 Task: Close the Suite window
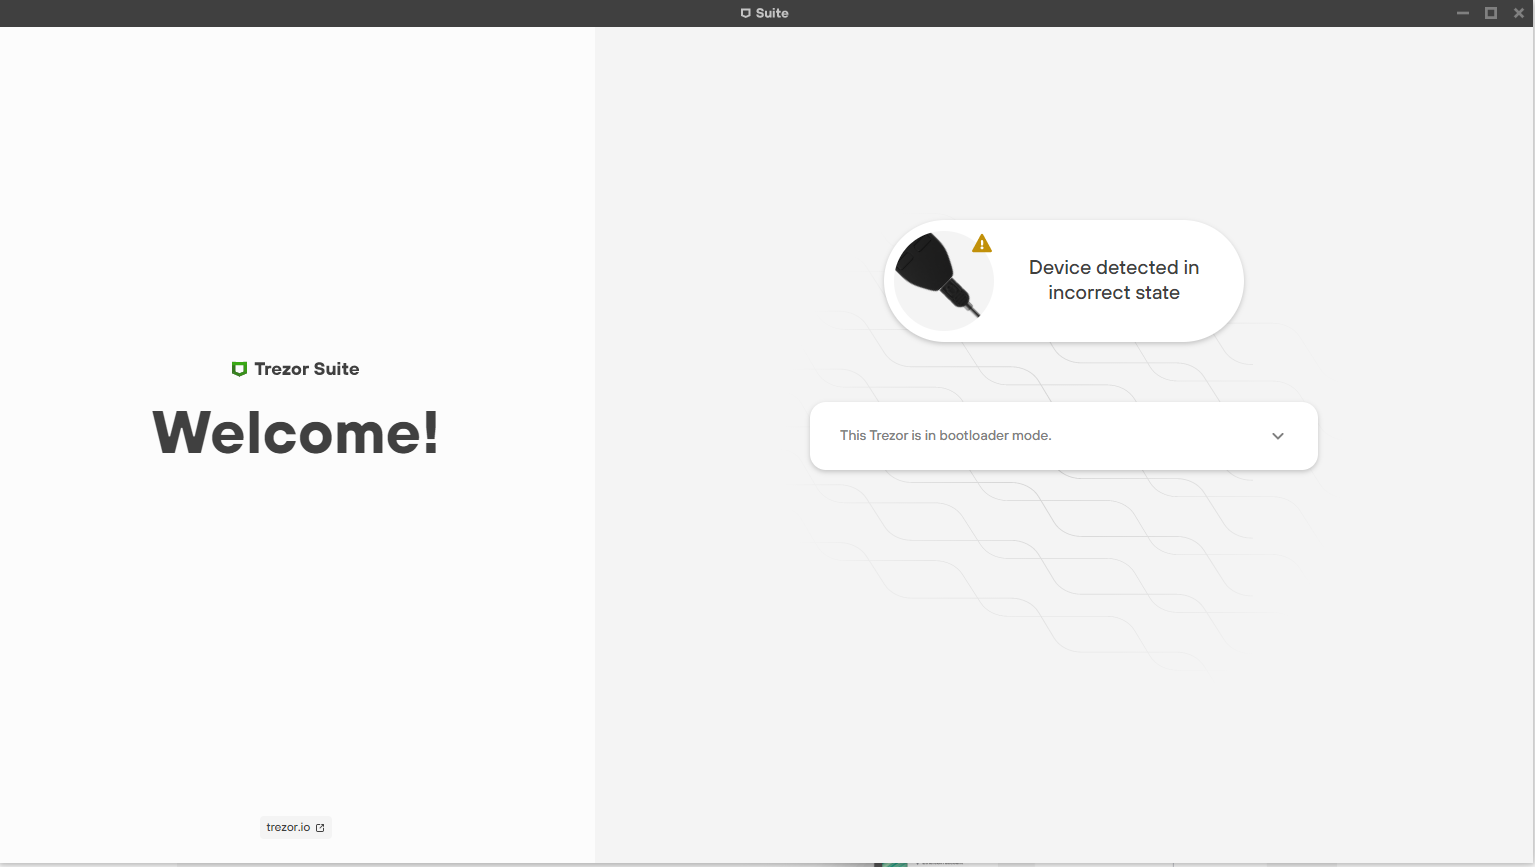1519,13
